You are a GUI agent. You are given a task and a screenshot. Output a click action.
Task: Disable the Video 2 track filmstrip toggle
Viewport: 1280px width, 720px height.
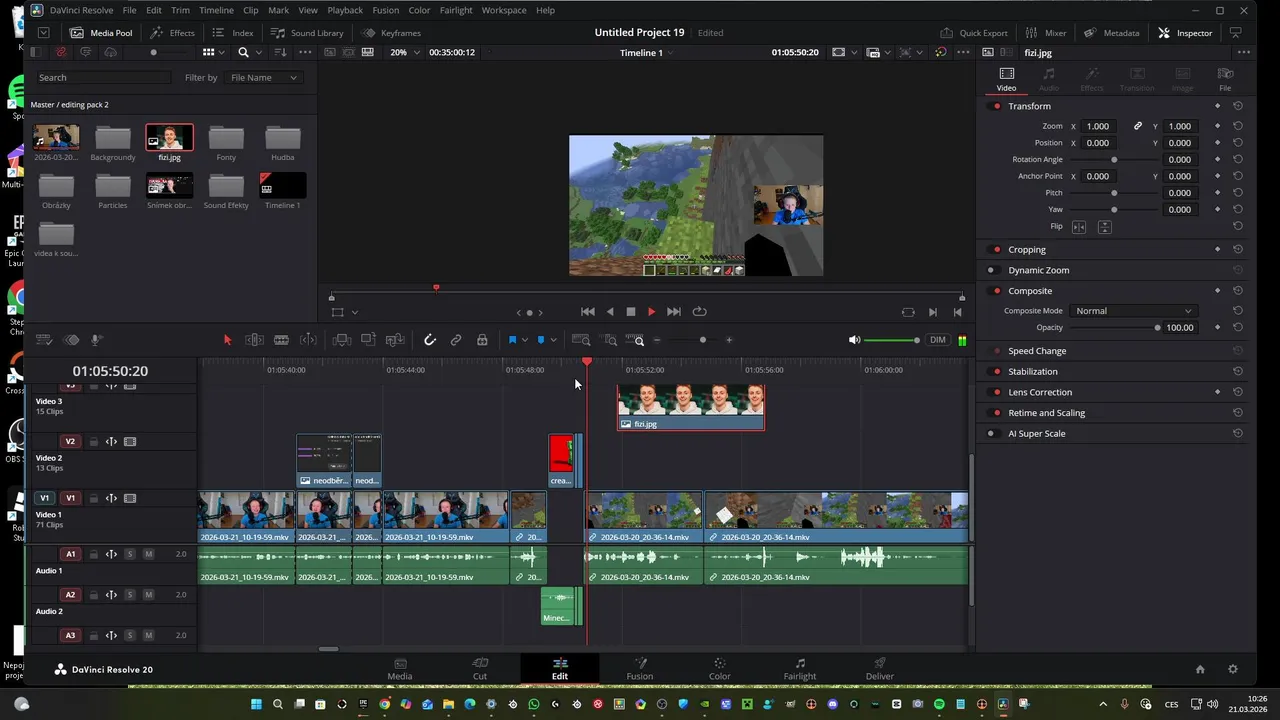130,441
